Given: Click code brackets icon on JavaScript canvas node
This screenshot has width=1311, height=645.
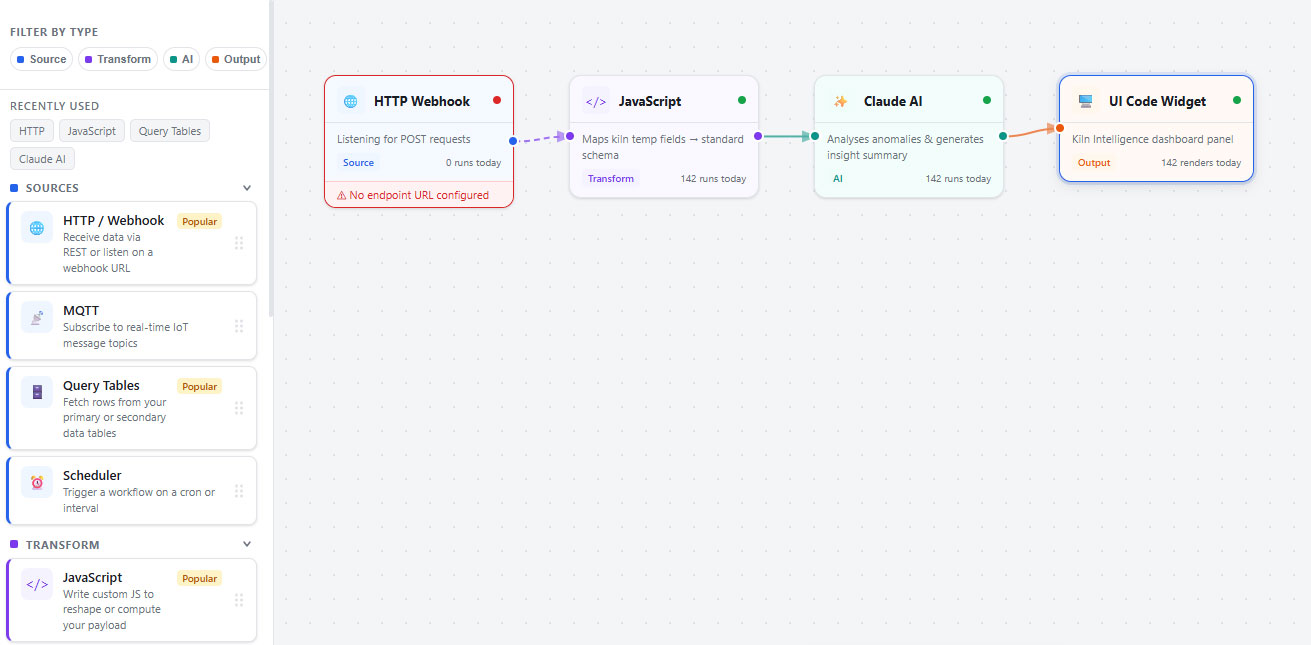Looking at the screenshot, I should coord(595,101).
